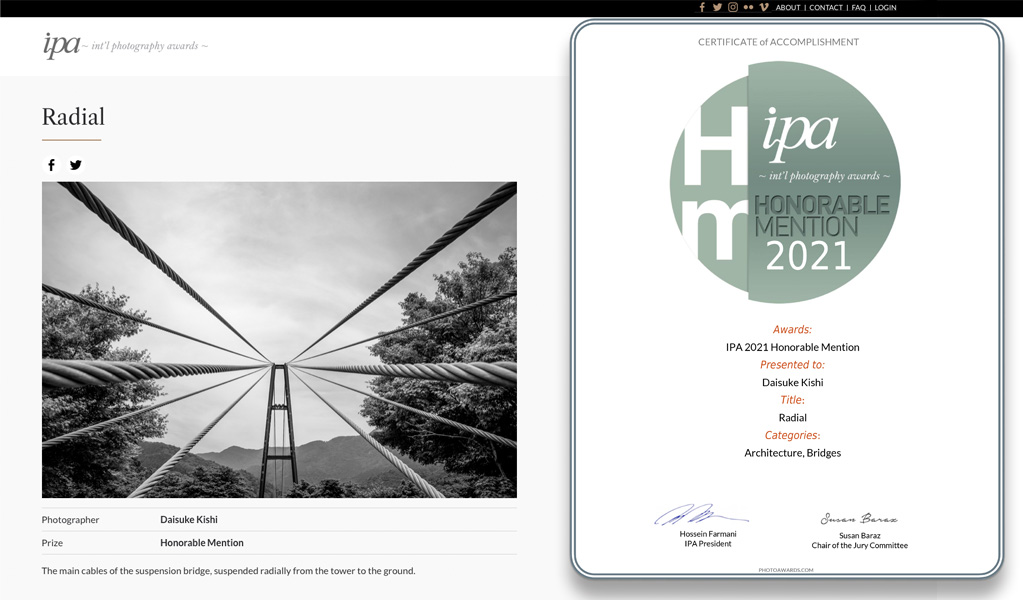Click photographer name Daisuke Kishi
Image resolution: width=1023 pixels, height=600 pixels.
pyautogui.click(x=189, y=520)
